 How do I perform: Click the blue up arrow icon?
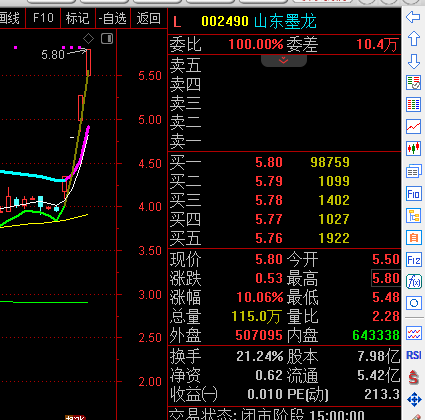pos(413,39)
